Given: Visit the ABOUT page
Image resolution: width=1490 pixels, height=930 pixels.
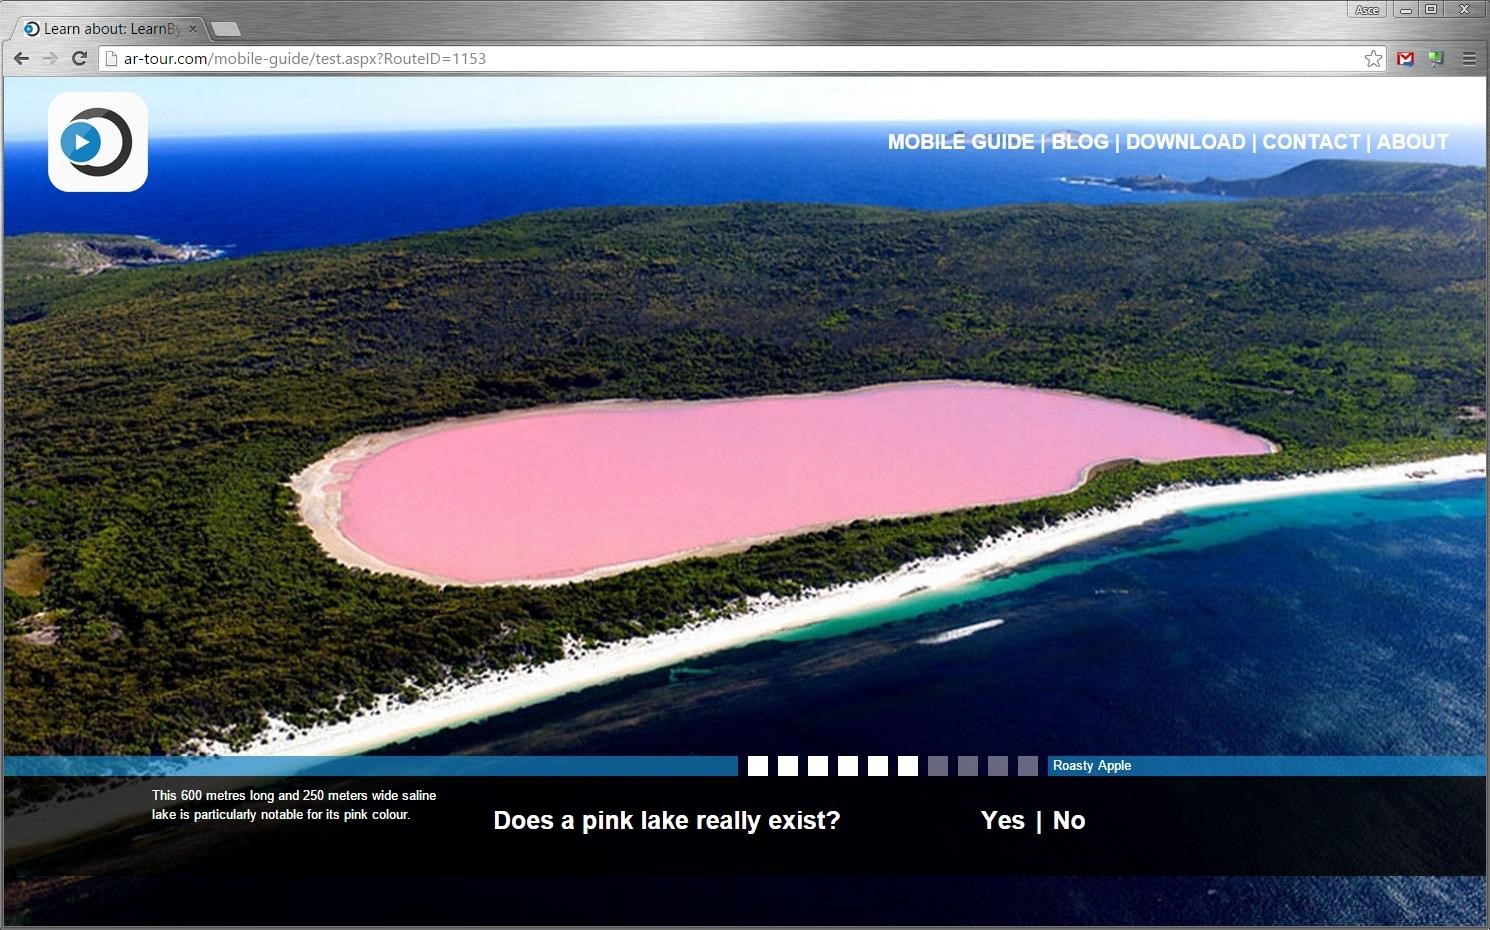Looking at the screenshot, I should (x=1412, y=142).
